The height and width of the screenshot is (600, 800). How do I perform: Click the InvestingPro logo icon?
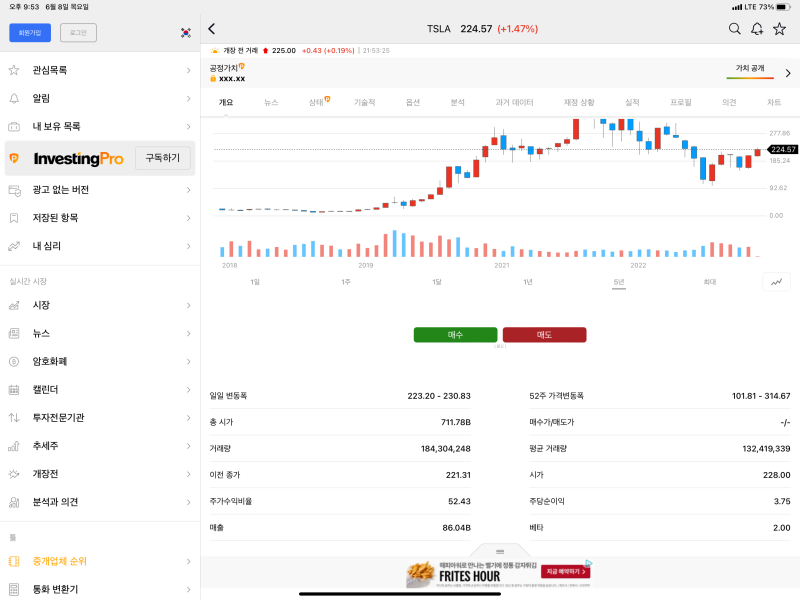tap(14, 158)
